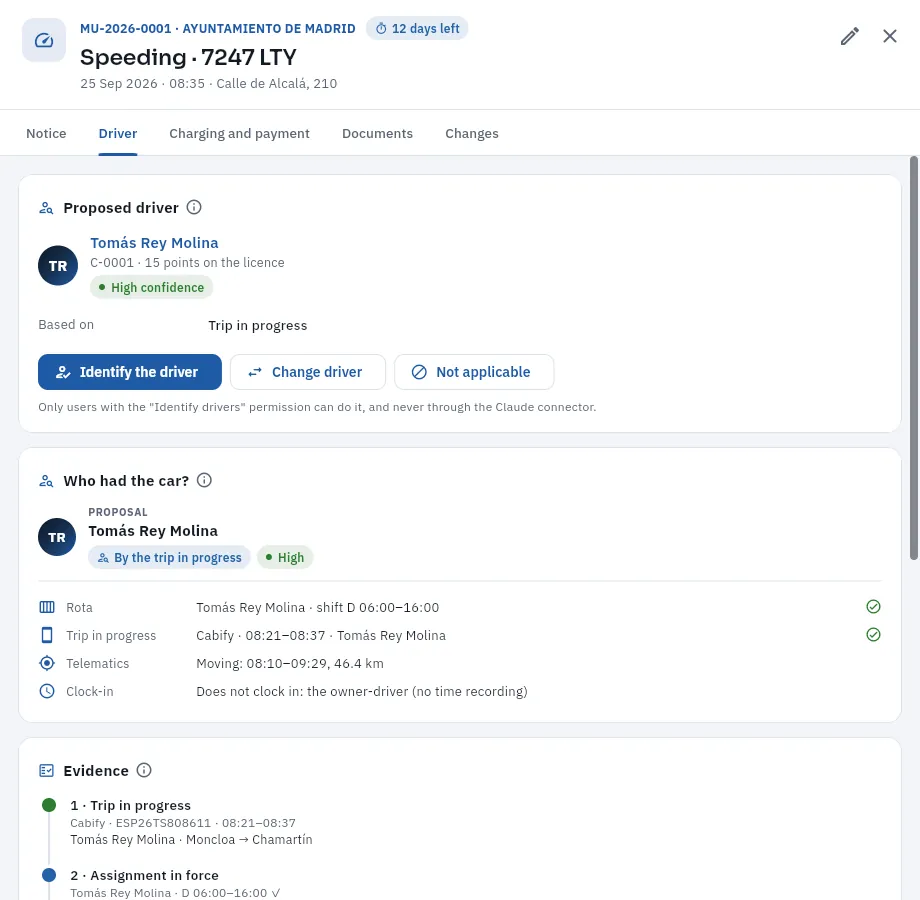Click the Clock-in clock icon

pos(47,691)
